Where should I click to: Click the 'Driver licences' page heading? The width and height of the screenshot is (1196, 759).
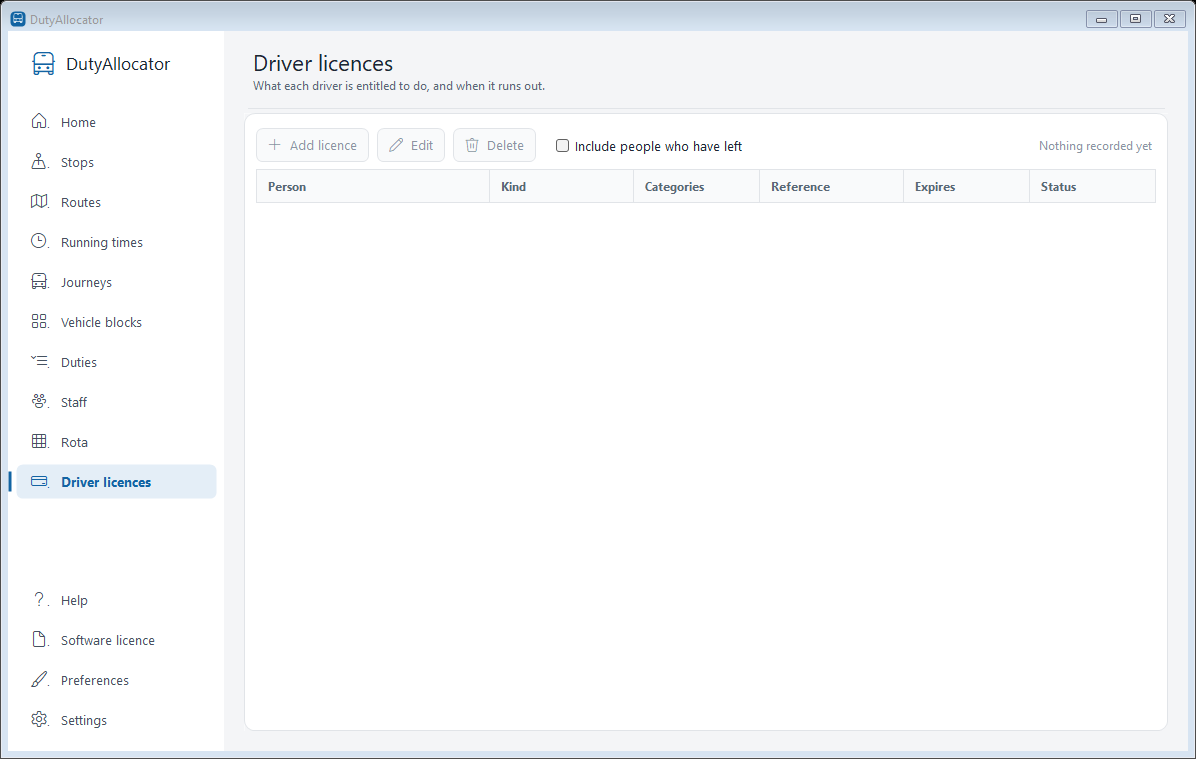[x=323, y=63]
